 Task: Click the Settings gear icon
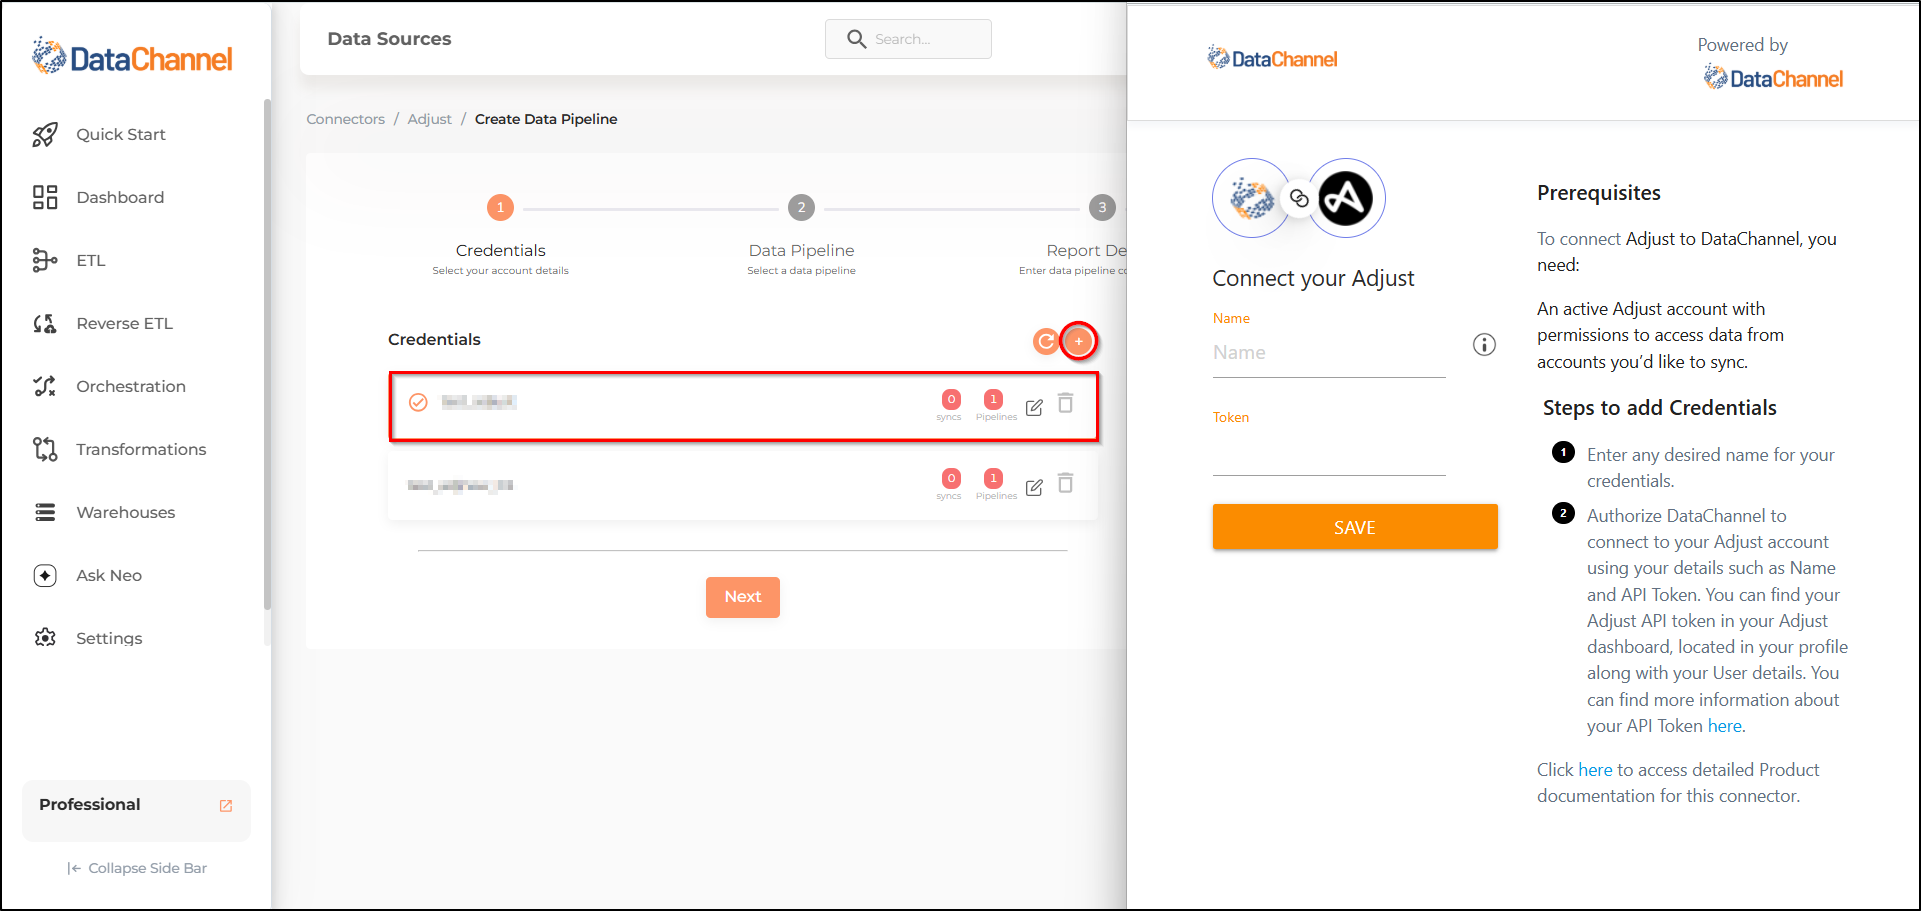[x=45, y=638]
